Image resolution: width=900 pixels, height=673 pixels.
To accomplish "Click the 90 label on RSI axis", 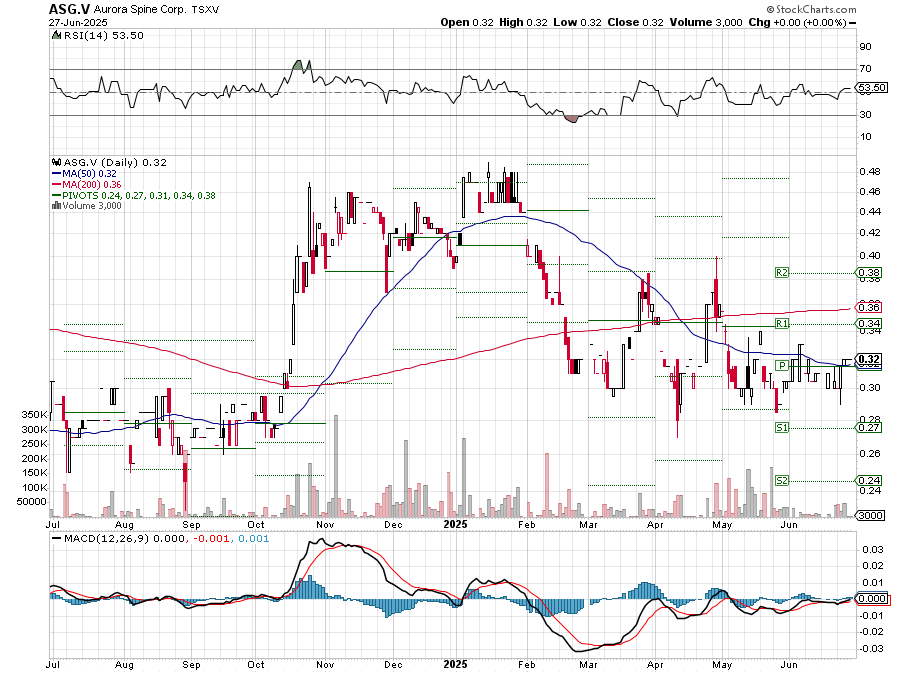I will pyautogui.click(x=865, y=47).
